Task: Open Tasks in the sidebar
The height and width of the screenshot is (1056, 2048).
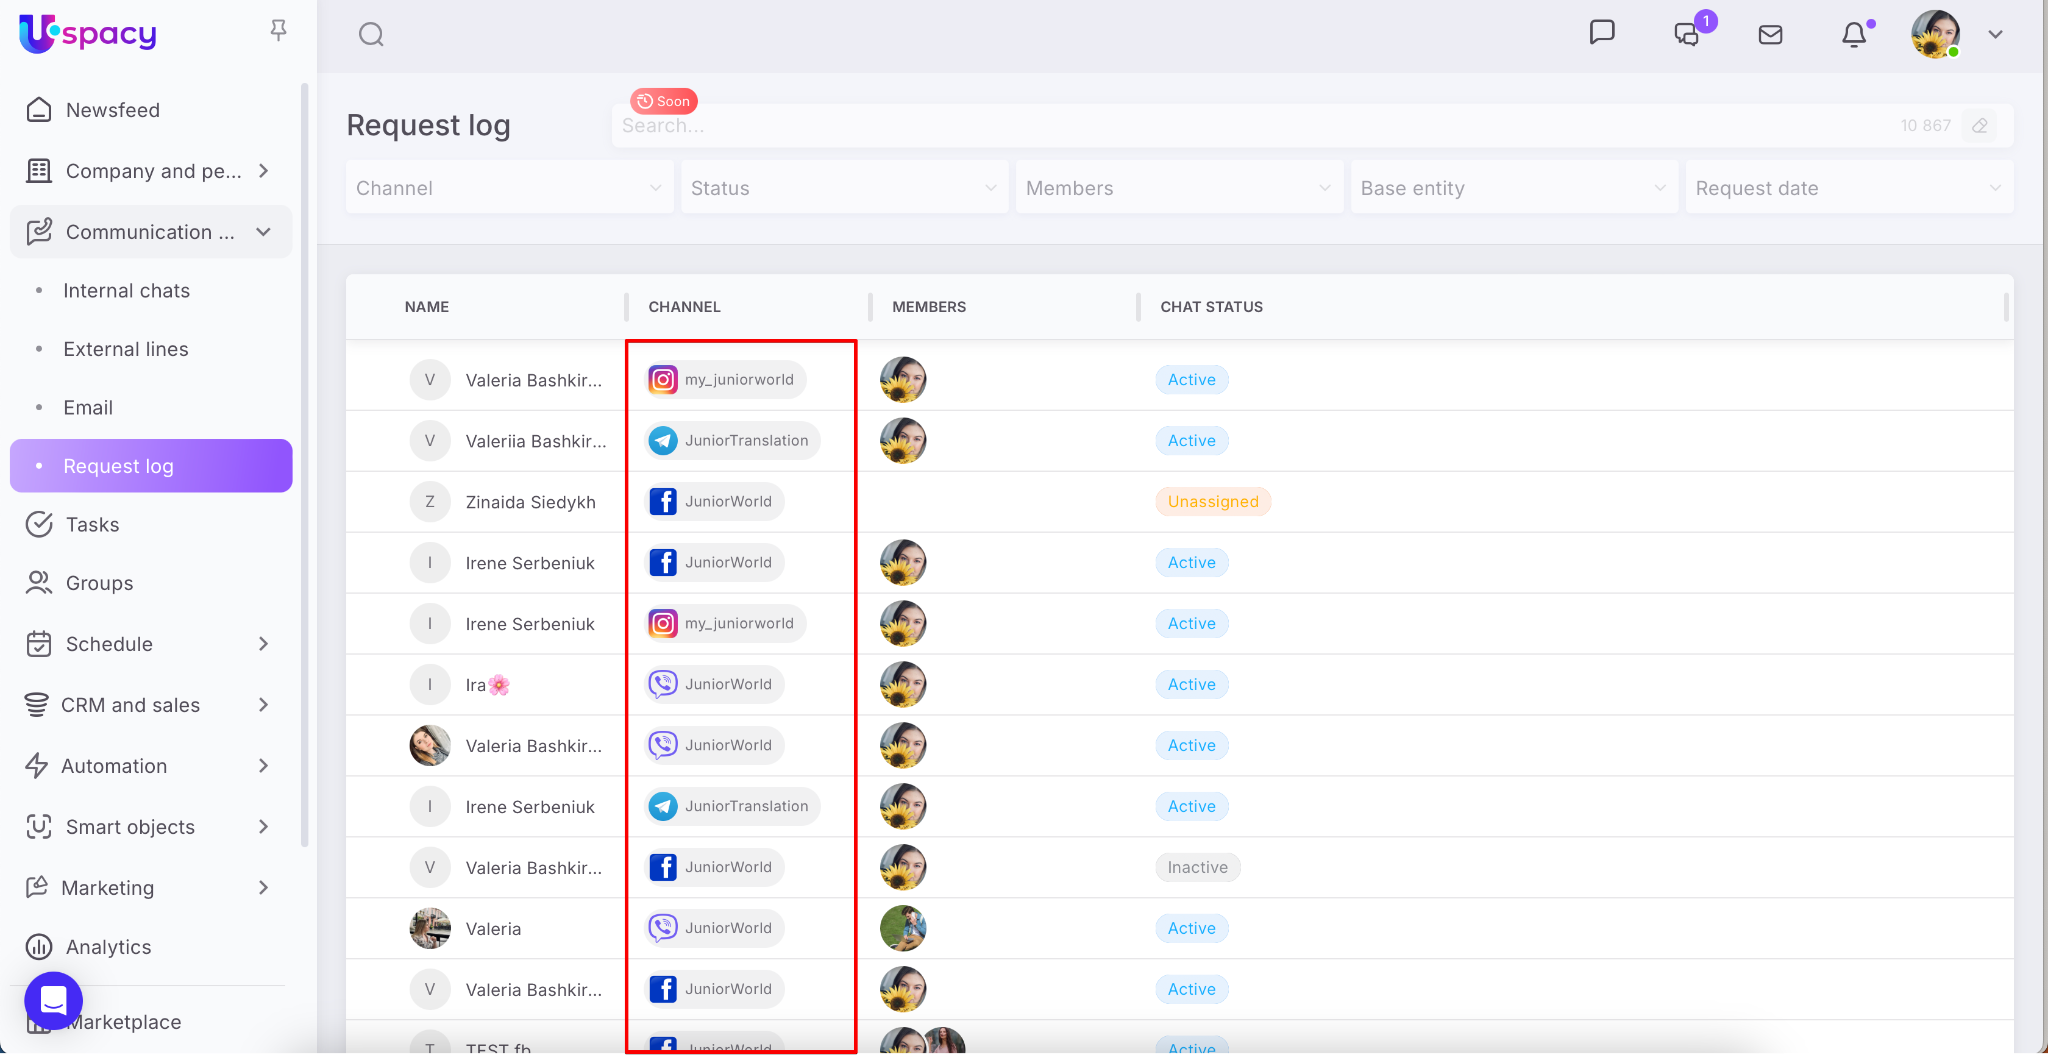Action: coord(92,525)
